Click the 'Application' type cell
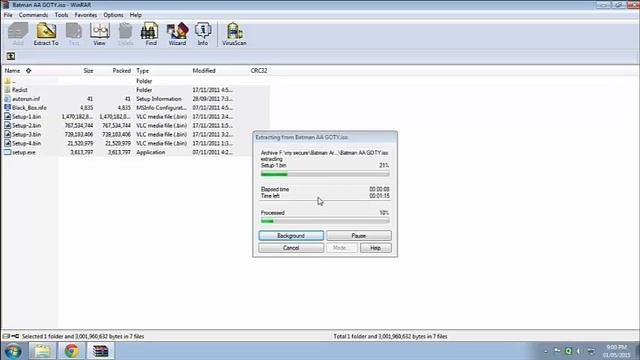This screenshot has width=640, height=360. (151, 152)
